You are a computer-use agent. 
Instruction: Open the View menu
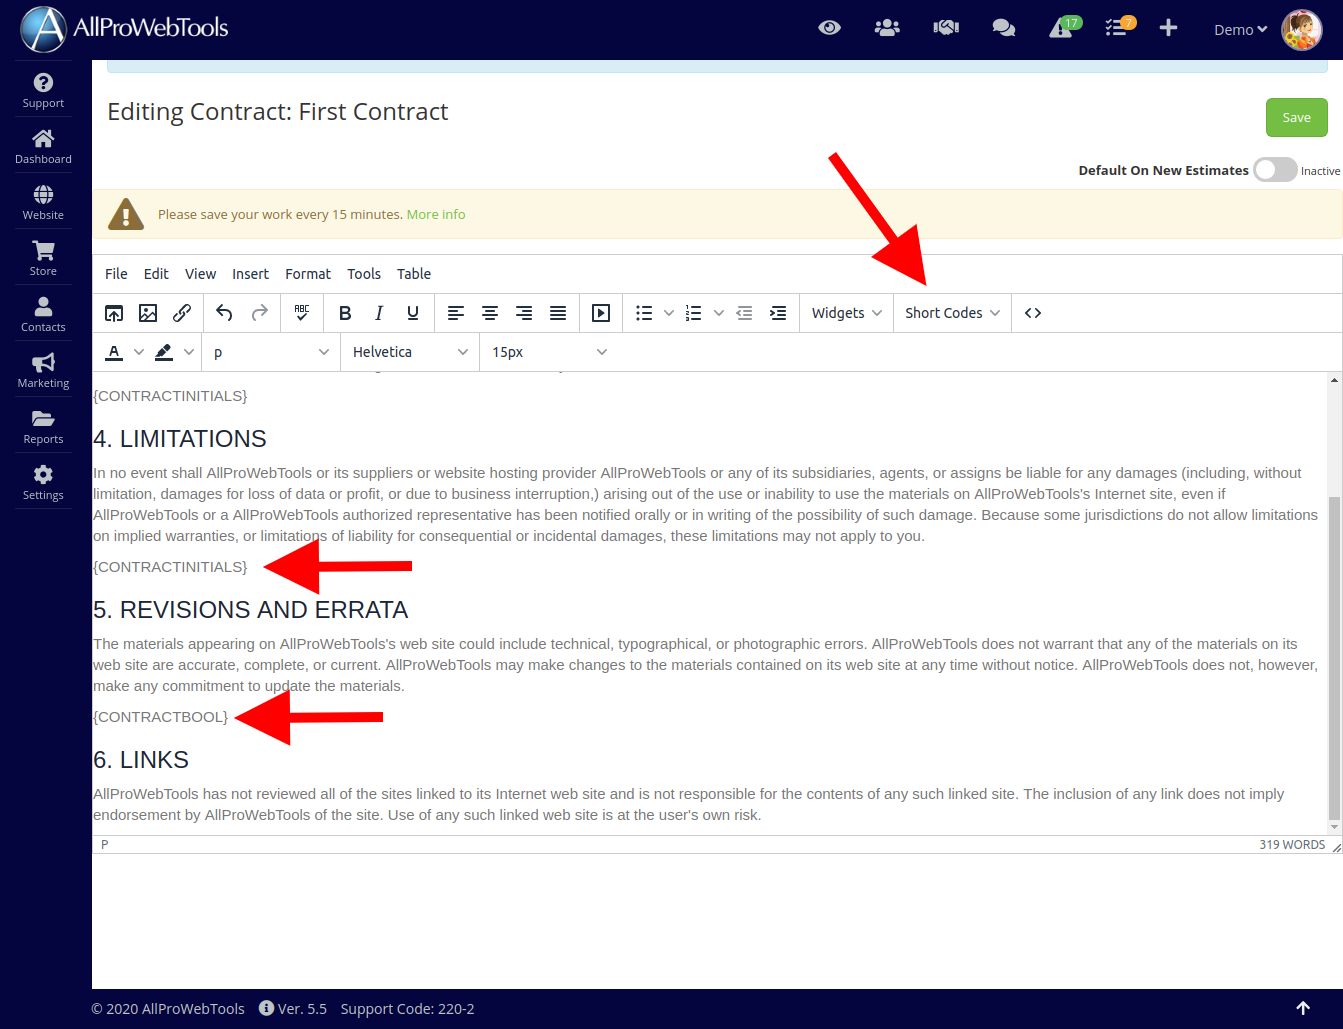tap(200, 274)
